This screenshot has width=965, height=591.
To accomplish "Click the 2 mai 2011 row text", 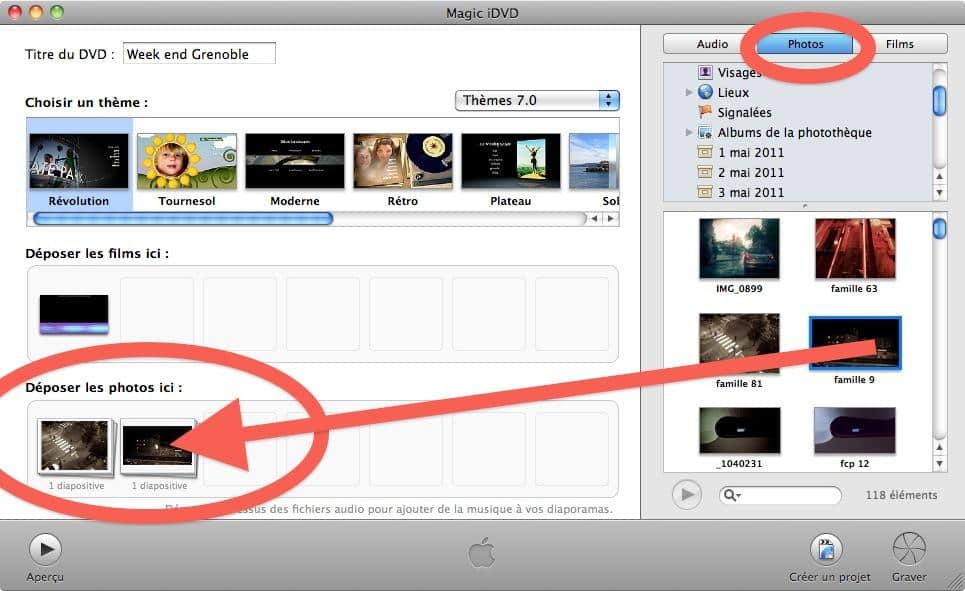I will (x=751, y=172).
